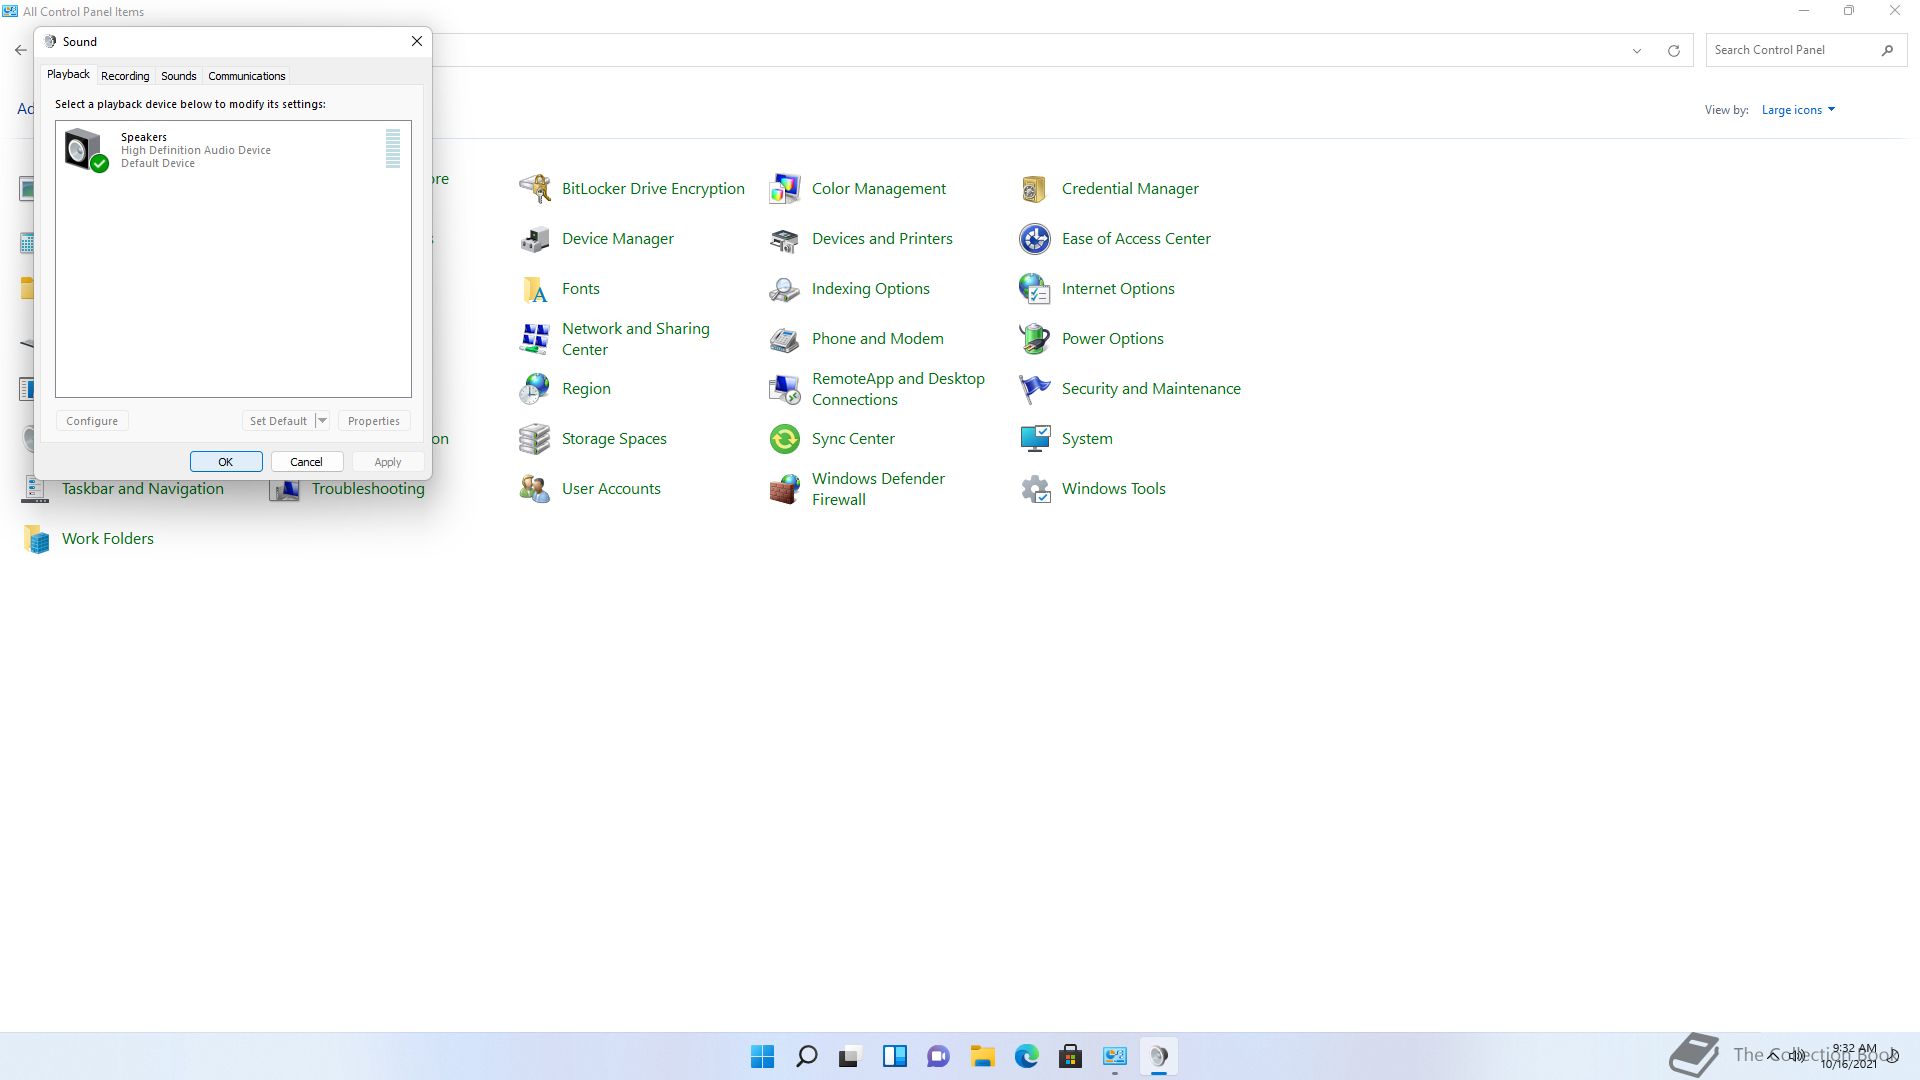
Task: Open the Sync Center icon
Action: point(785,438)
